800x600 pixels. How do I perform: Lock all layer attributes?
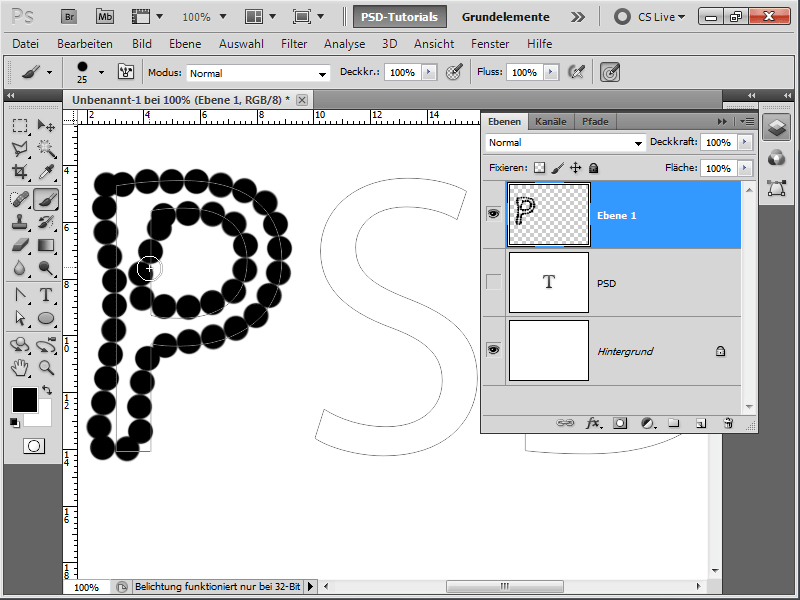pyautogui.click(x=593, y=167)
